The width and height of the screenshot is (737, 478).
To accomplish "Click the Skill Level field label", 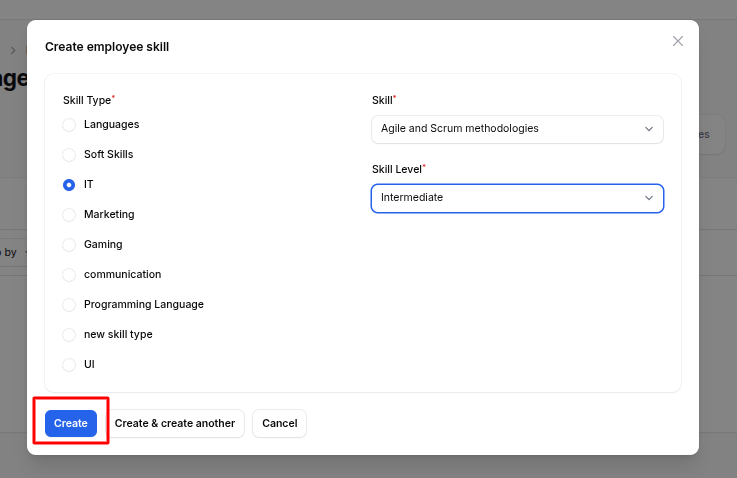I will (x=396, y=169).
